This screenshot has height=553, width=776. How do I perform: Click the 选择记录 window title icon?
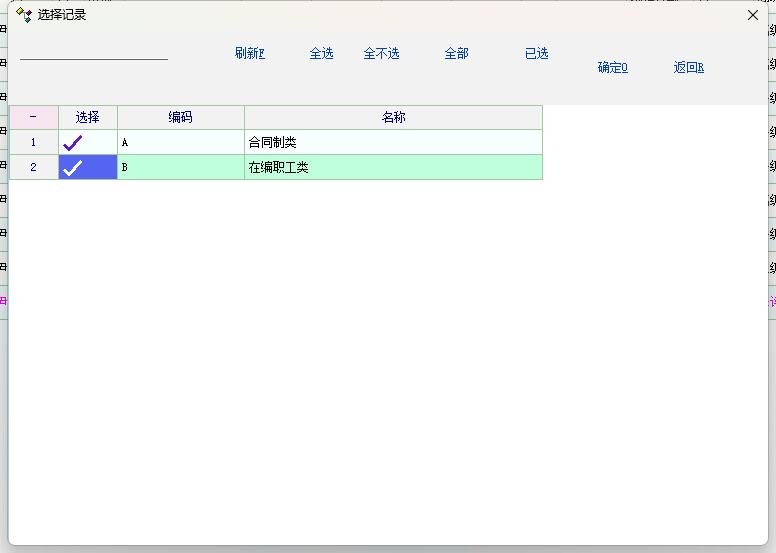[x=24, y=15]
